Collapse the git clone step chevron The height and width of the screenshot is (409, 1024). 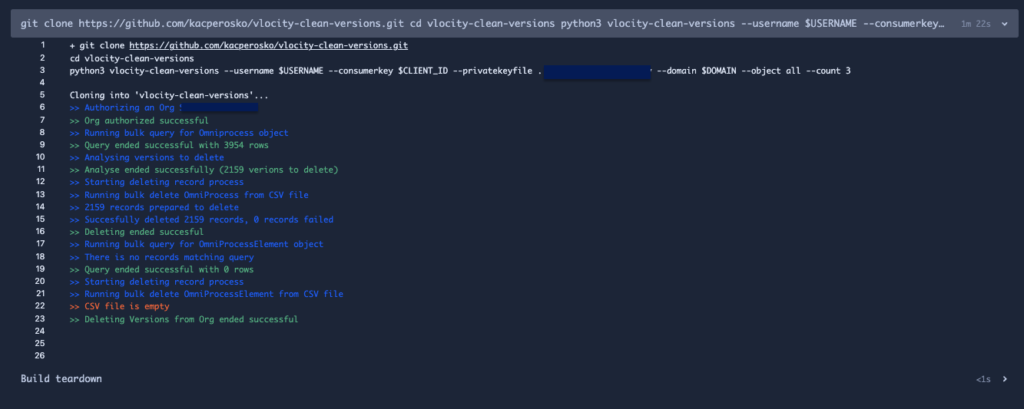click(x=1004, y=24)
